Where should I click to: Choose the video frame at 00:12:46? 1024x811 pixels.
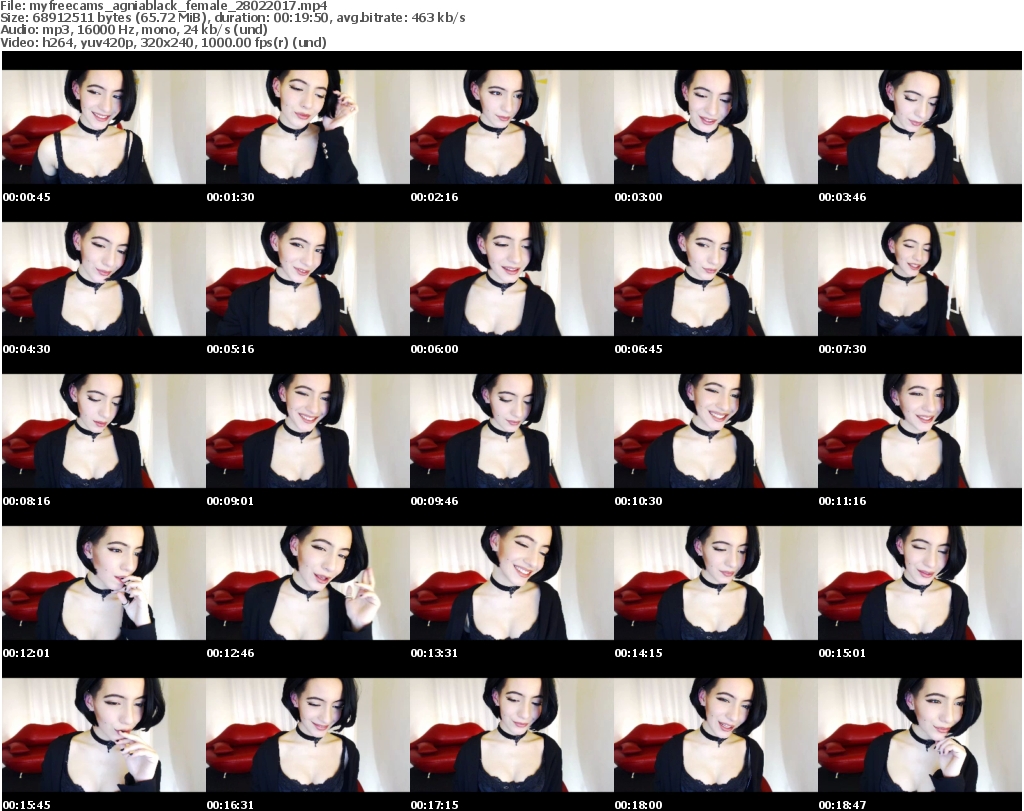pyautogui.click(x=308, y=583)
